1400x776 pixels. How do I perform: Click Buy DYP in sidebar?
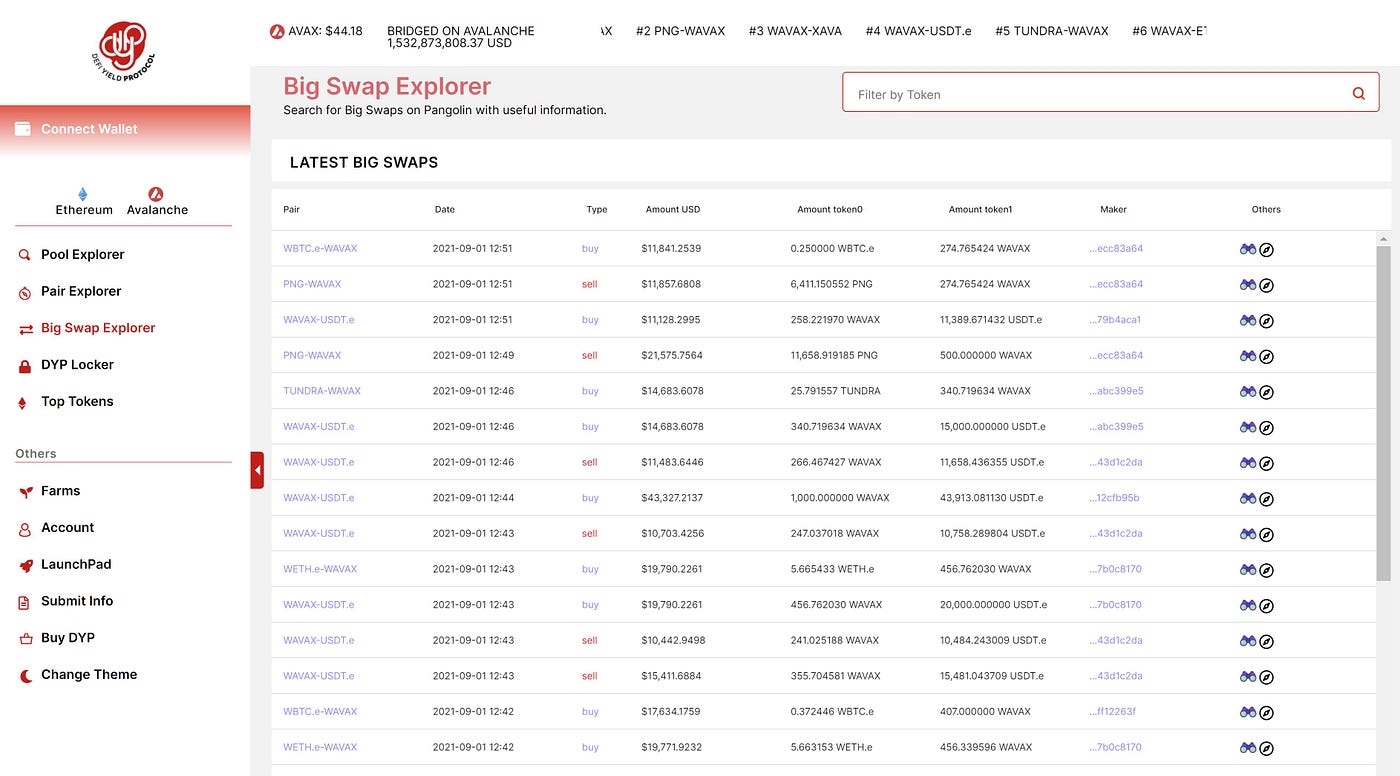[68, 638]
